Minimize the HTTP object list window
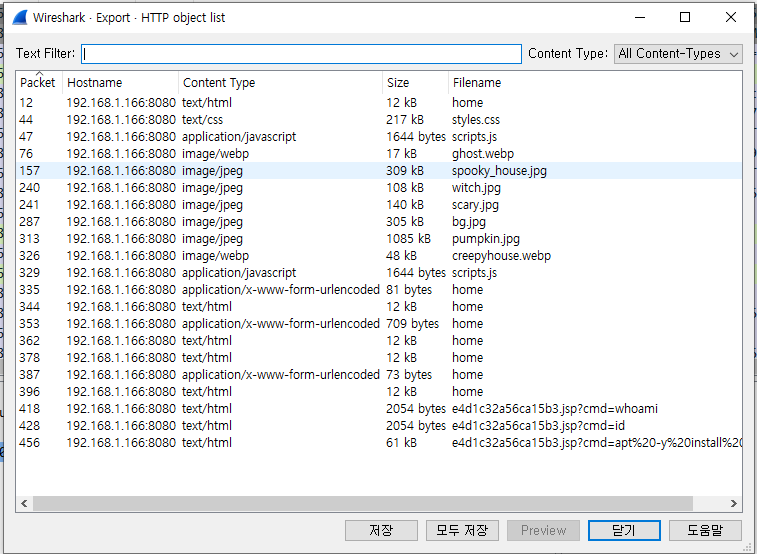 640,17
